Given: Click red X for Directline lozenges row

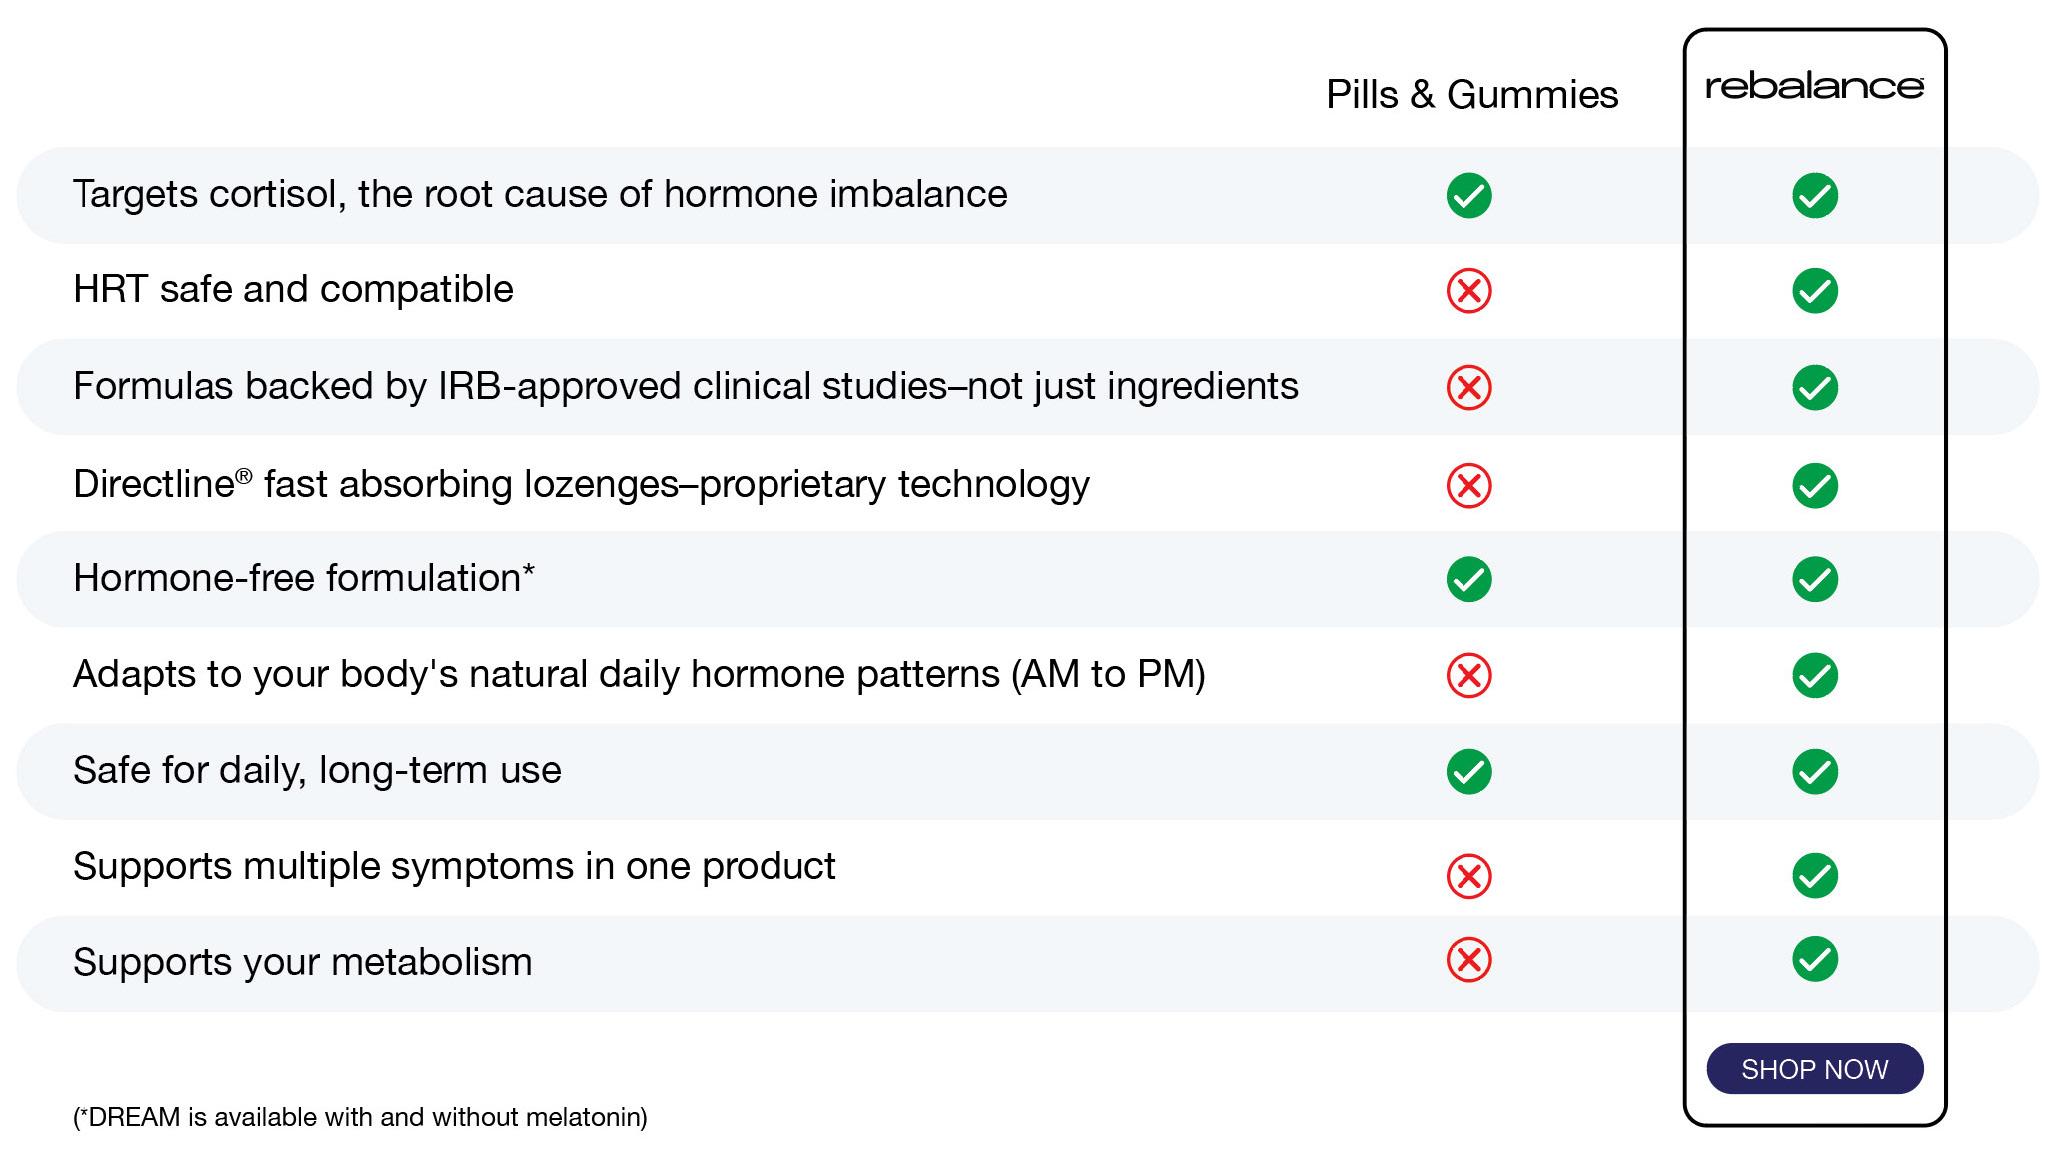Looking at the screenshot, I should (1469, 485).
